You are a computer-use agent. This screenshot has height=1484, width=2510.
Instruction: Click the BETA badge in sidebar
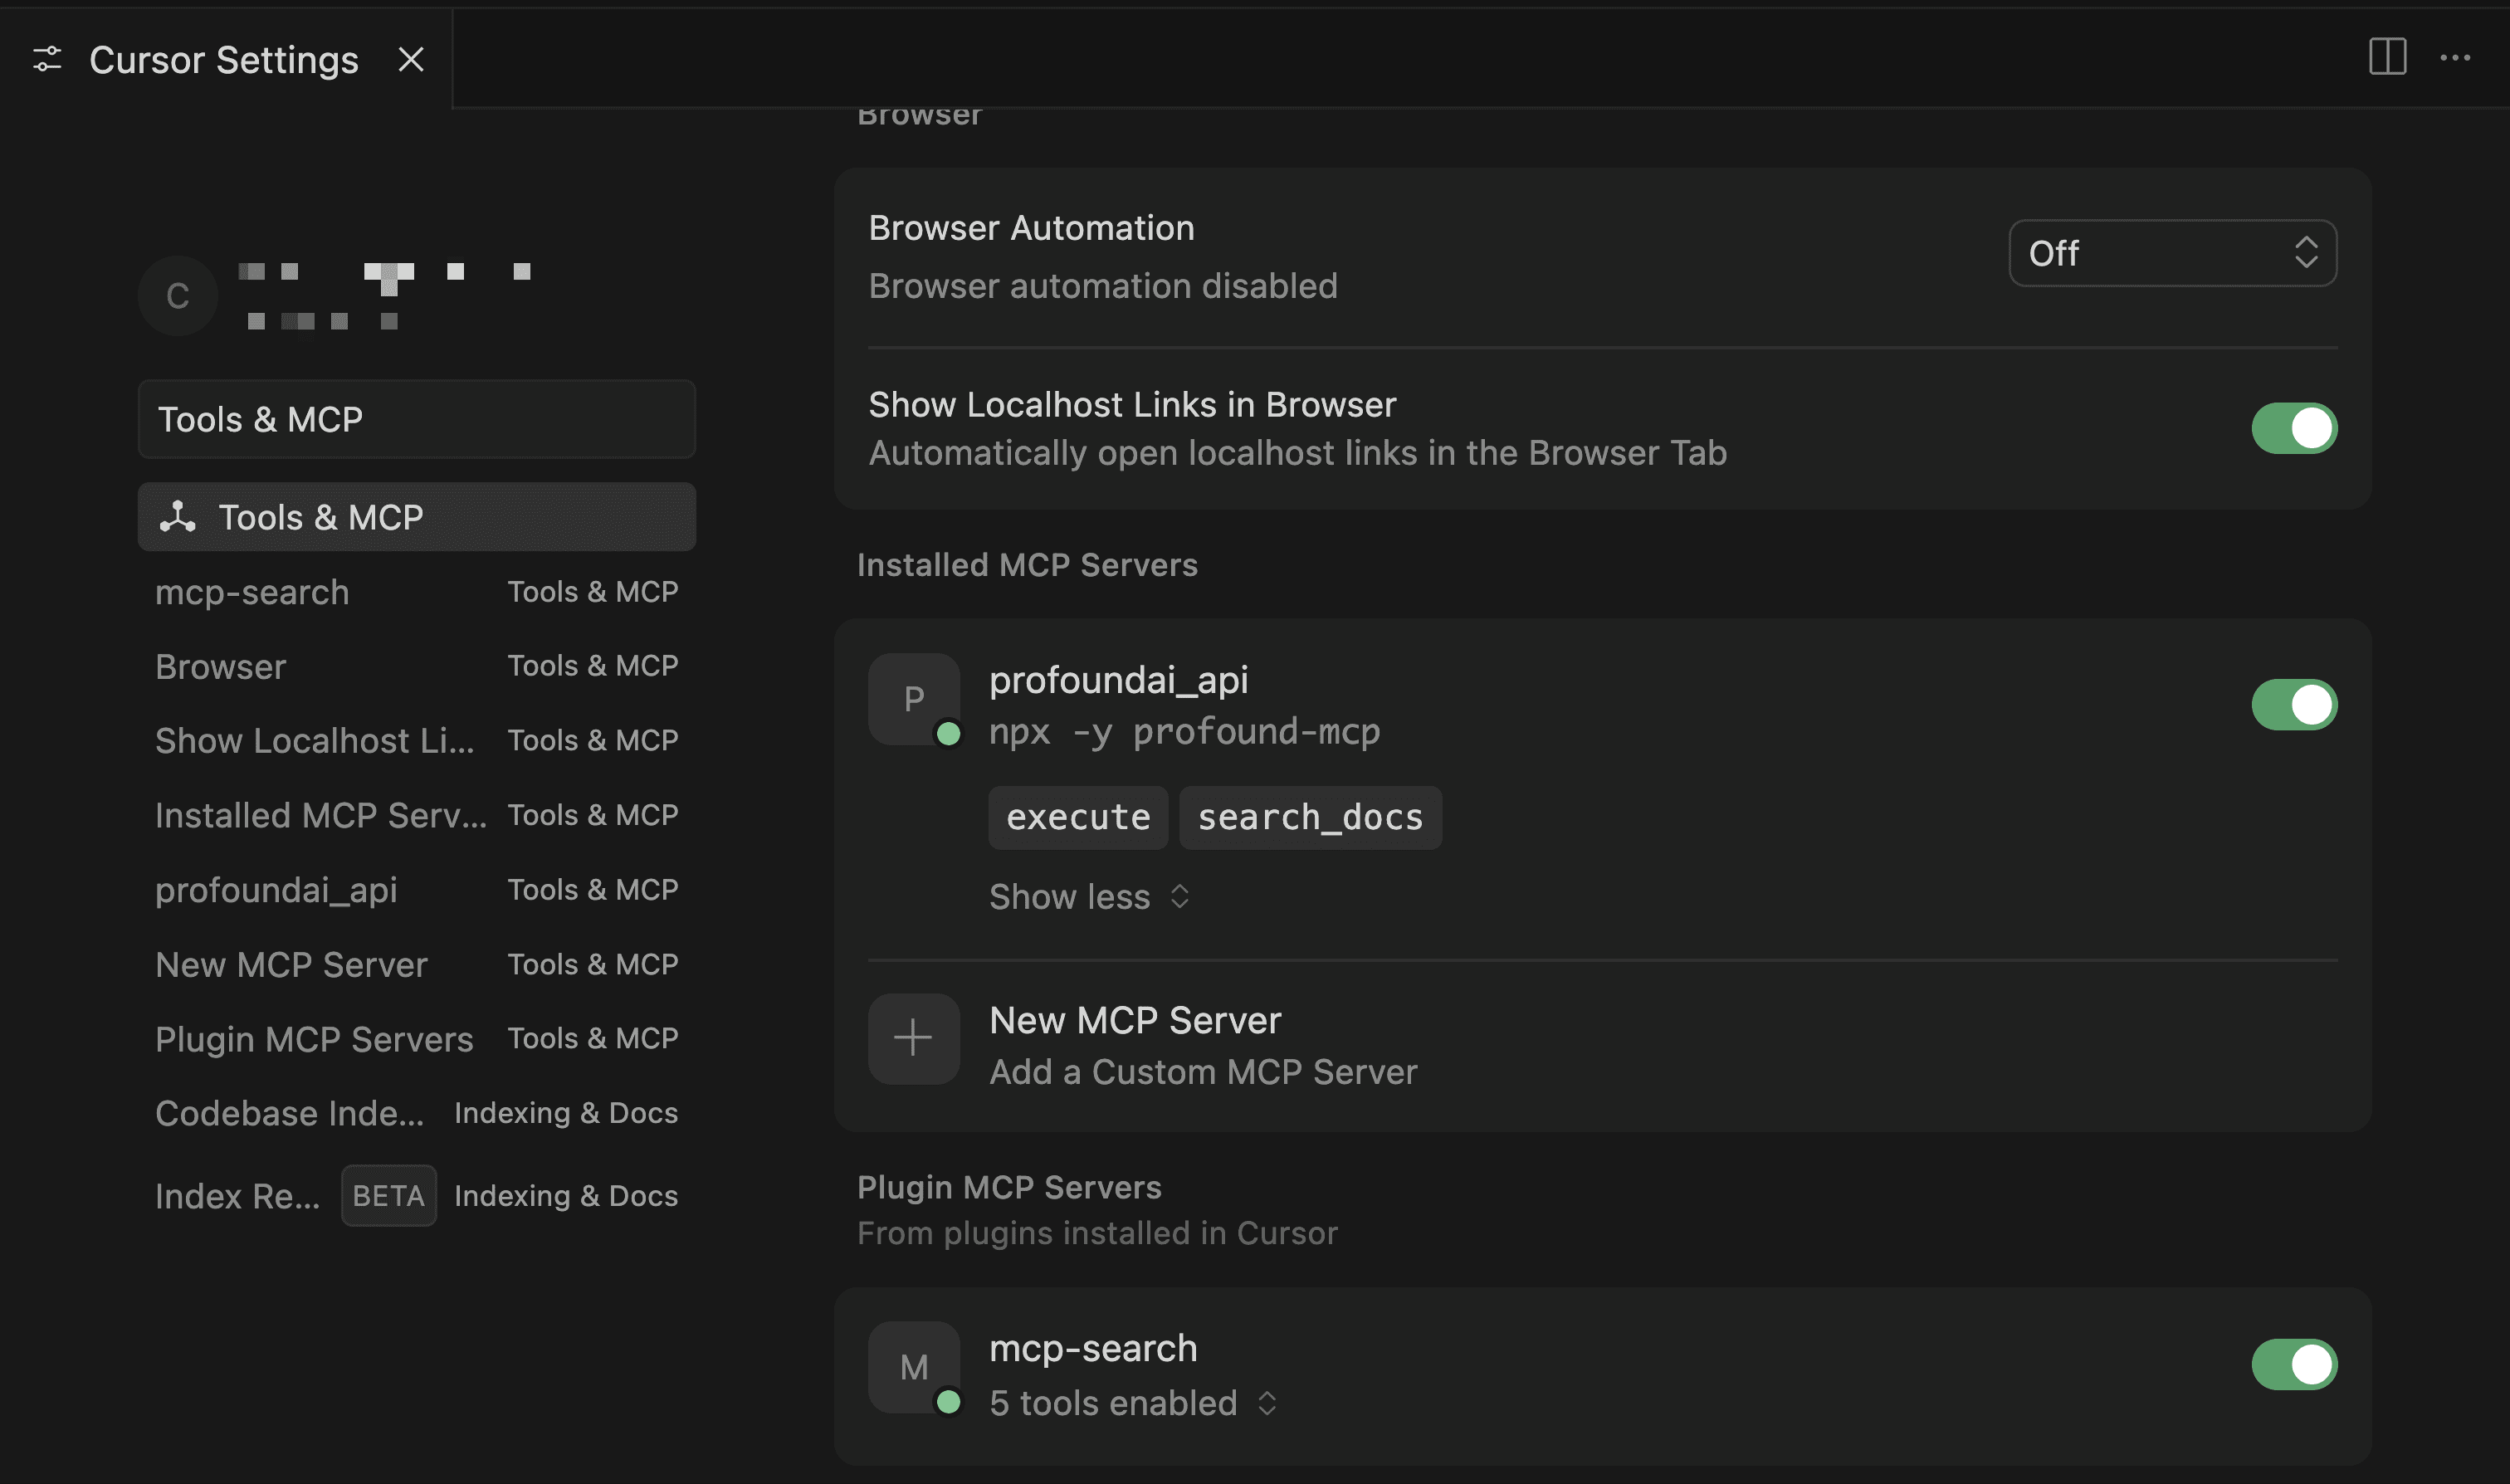[388, 1195]
